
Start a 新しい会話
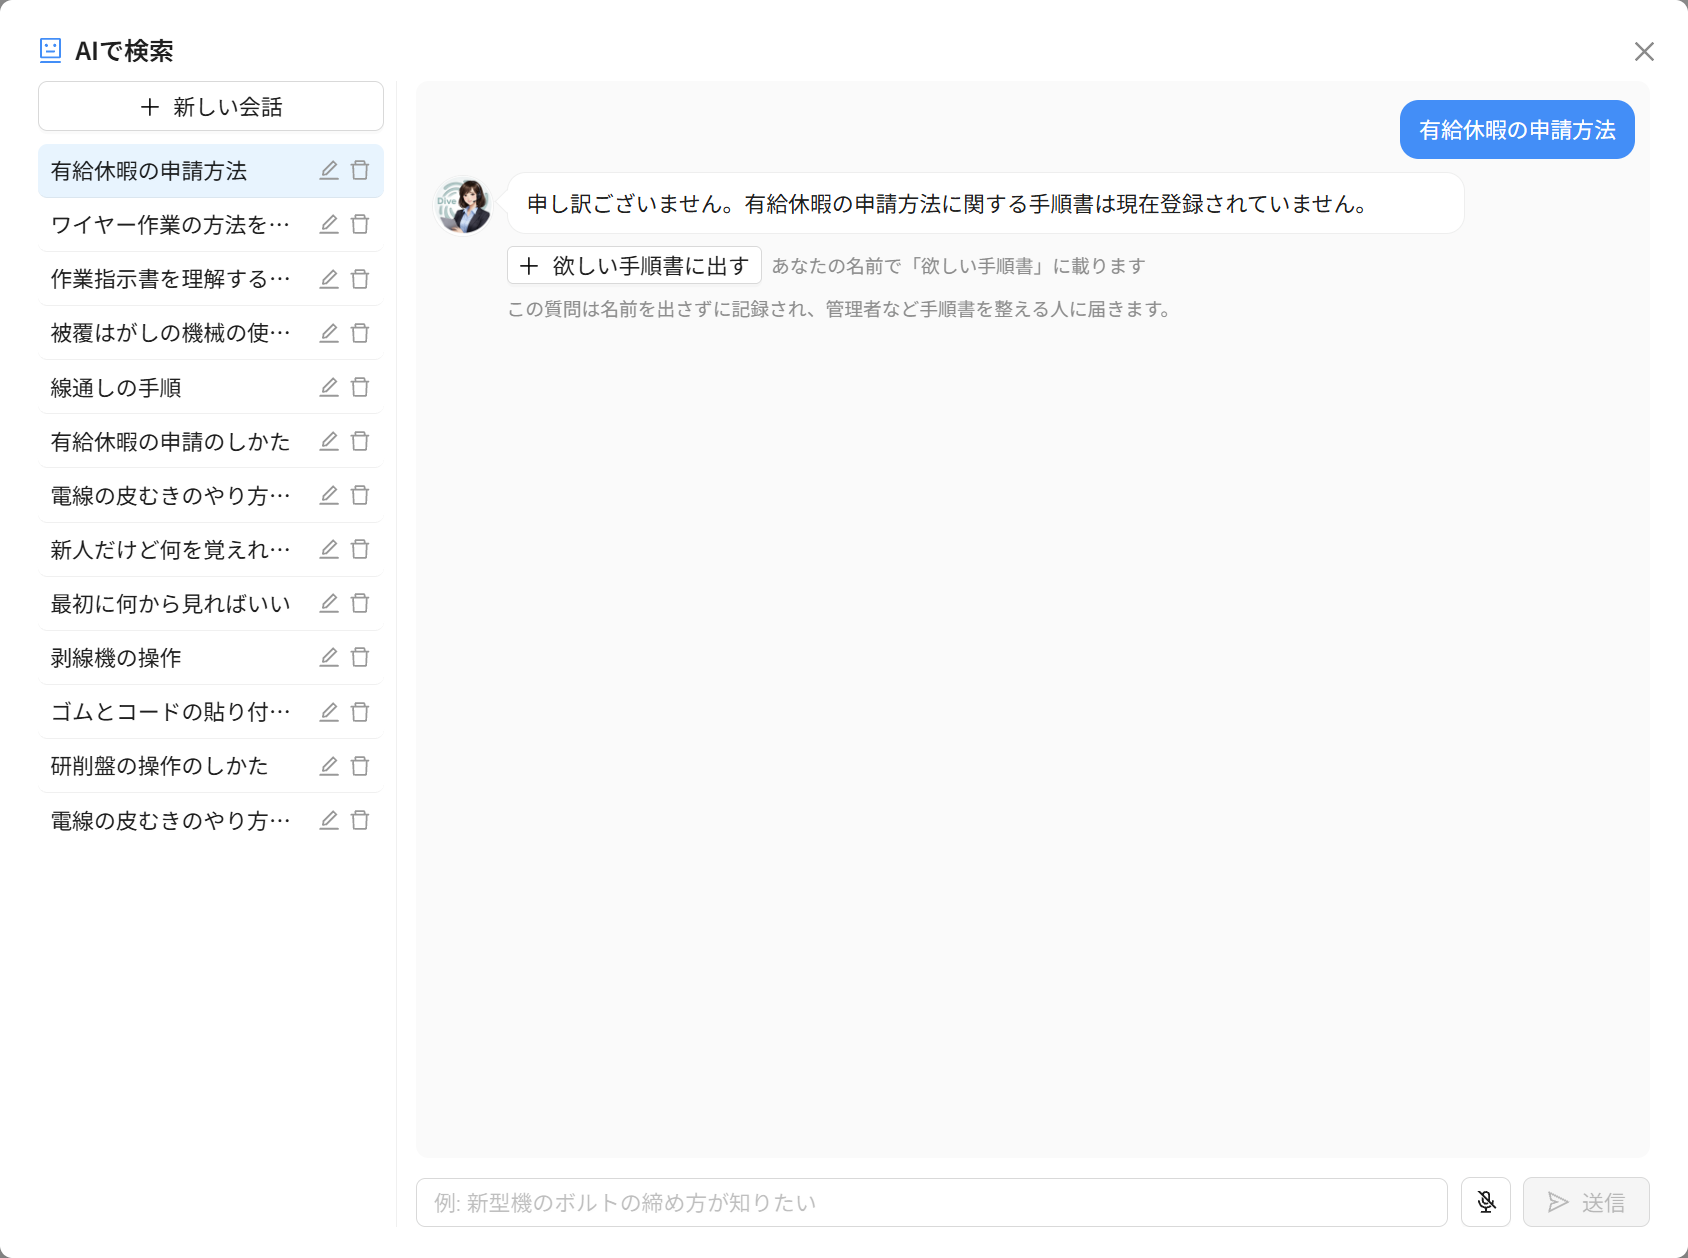211,106
